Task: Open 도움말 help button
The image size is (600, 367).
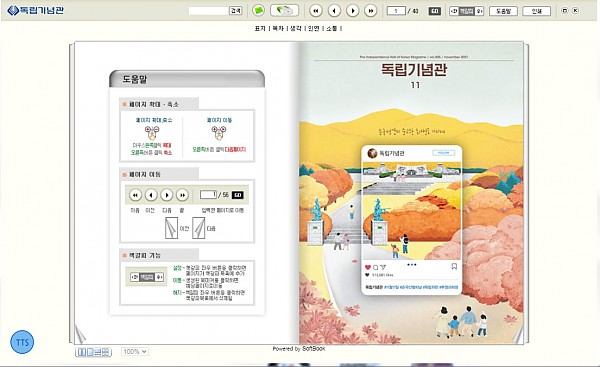Action: (x=503, y=11)
